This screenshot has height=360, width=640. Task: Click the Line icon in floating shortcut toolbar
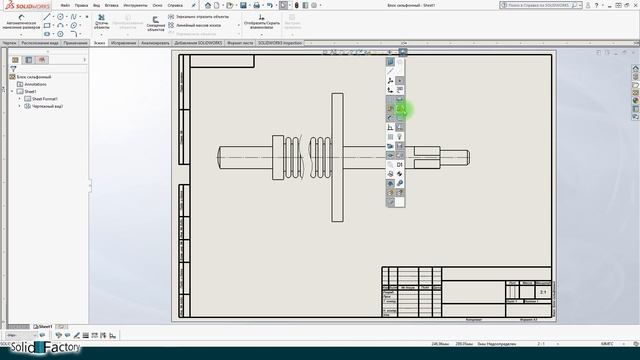click(x=390, y=71)
